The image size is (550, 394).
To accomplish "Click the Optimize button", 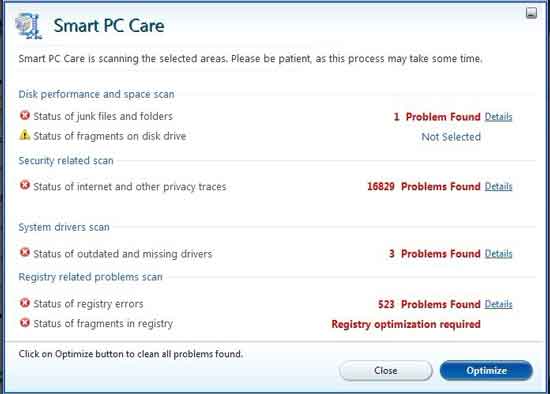I will click(x=486, y=370).
